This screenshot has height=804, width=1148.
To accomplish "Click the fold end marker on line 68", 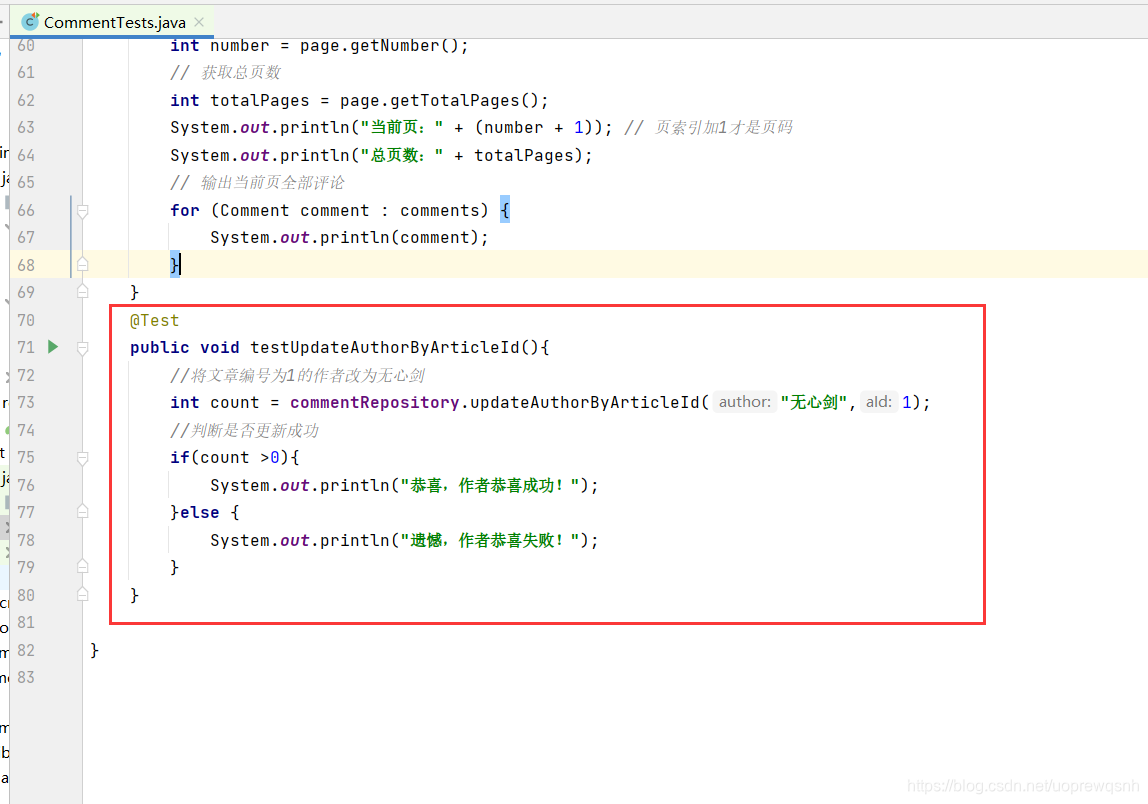I will pos(83,264).
